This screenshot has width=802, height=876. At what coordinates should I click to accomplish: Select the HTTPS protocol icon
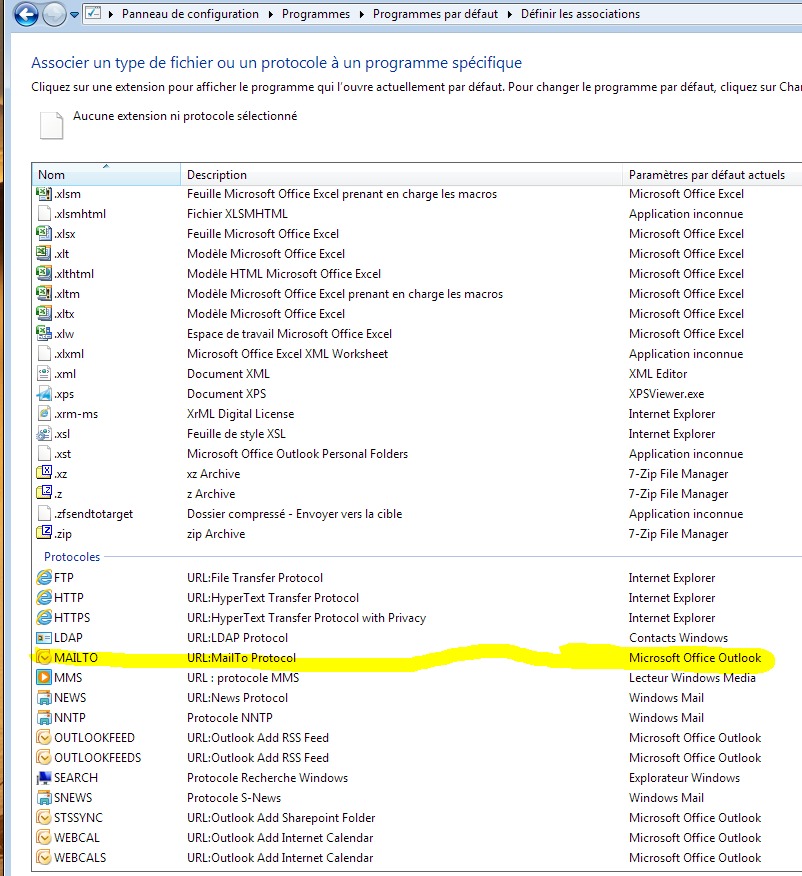(x=44, y=617)
